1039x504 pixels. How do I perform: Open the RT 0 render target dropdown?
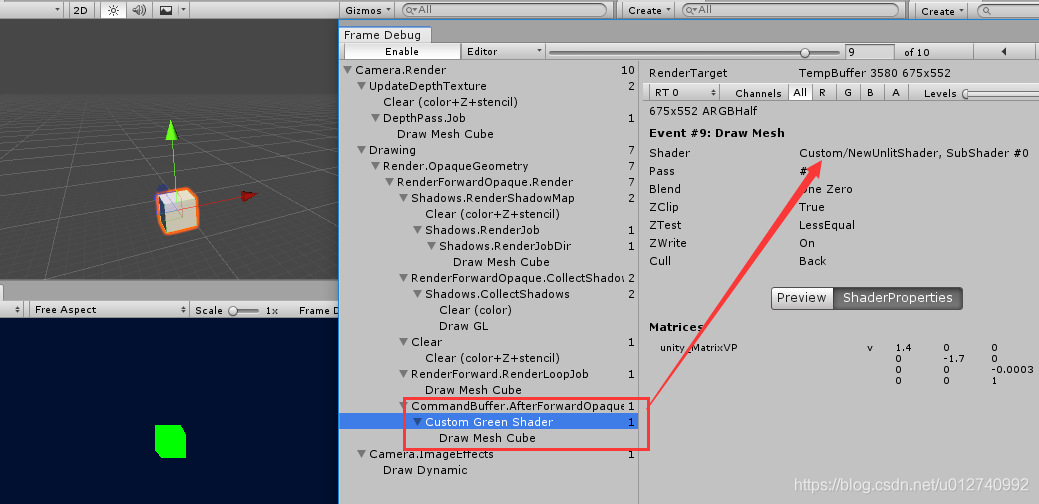click(x=684, y=93)
